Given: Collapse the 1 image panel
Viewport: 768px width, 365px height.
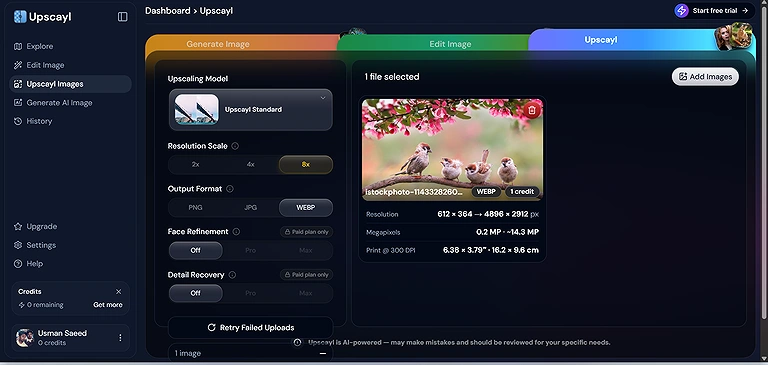Looking at the screenshot, I should (323, 353).
